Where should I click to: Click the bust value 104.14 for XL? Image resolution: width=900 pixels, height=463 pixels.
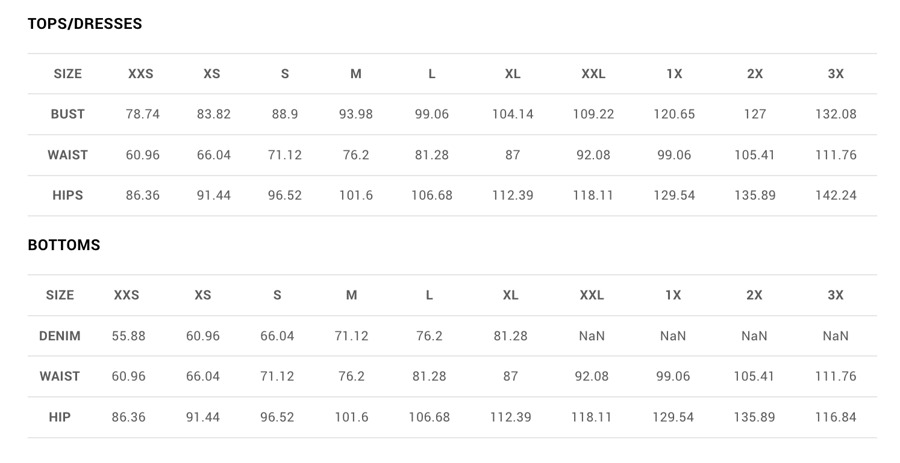click(x=513, y=114)
